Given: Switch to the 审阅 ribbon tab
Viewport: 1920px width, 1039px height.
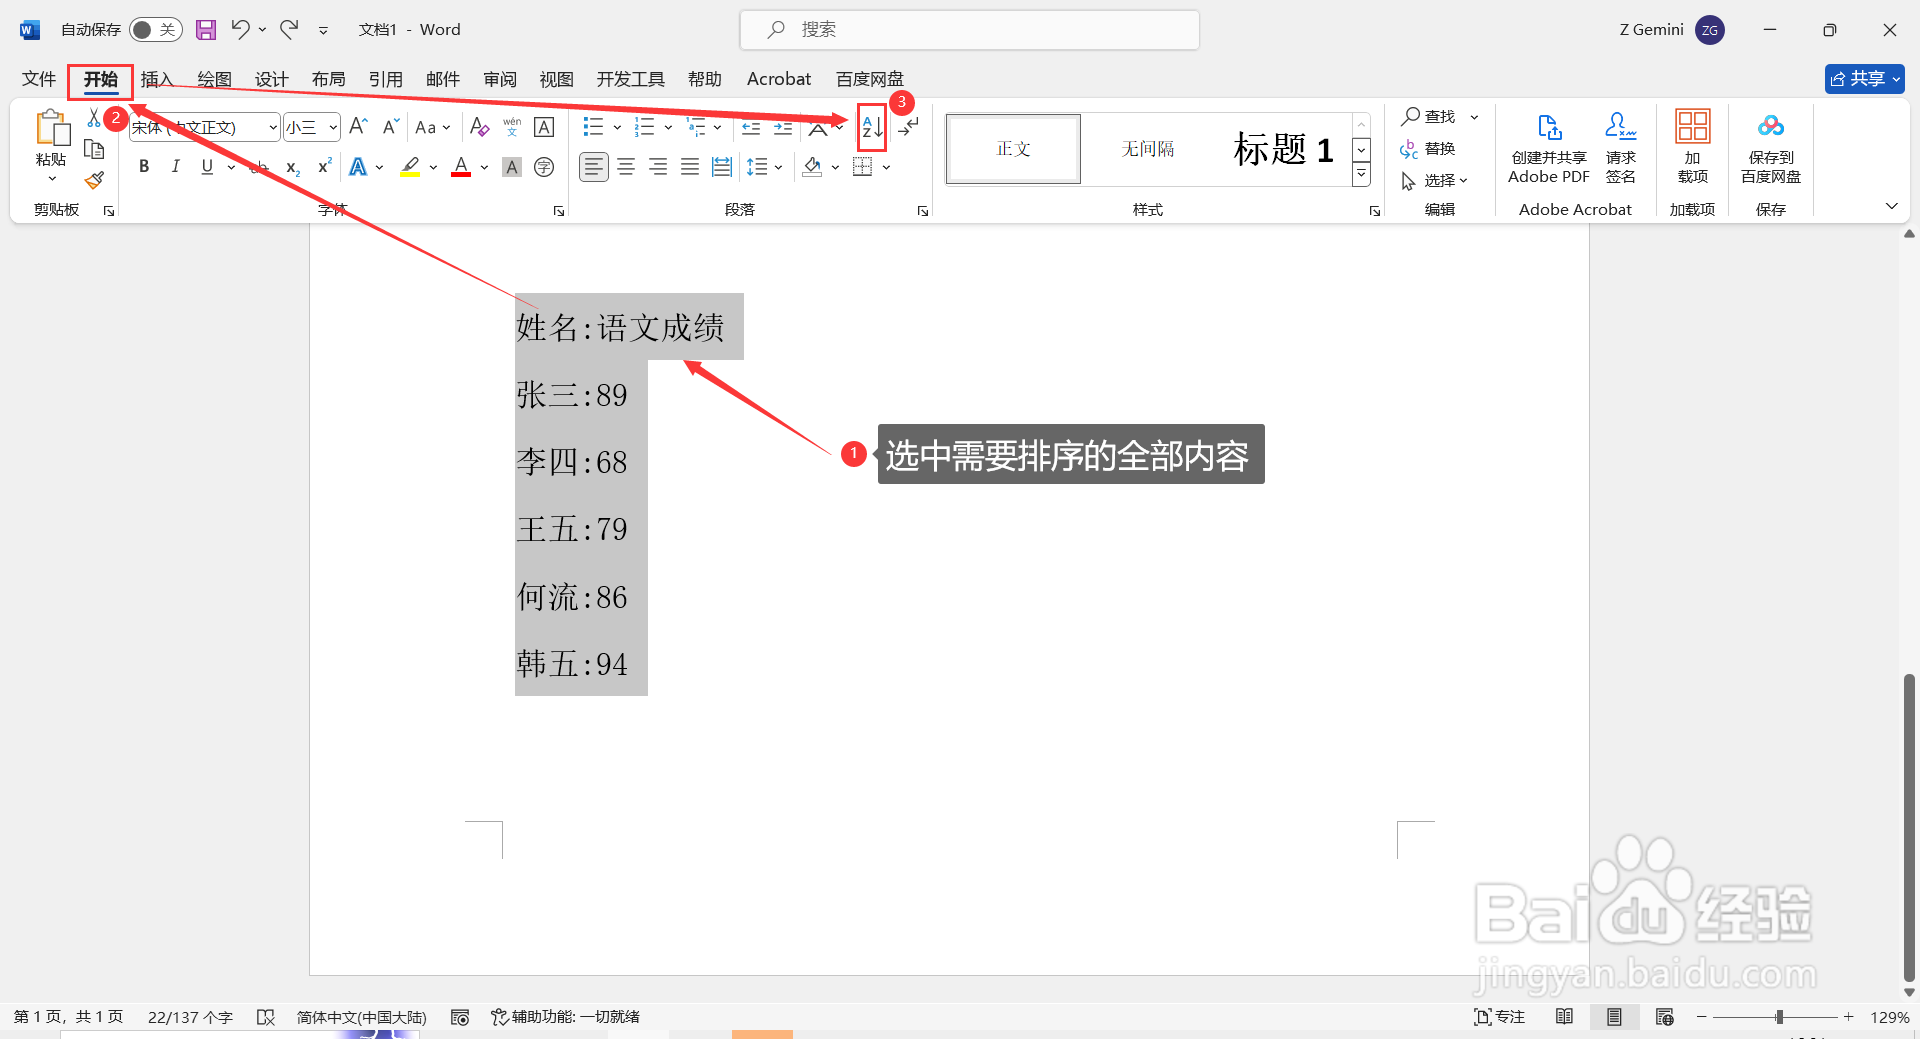Looking at the screenshot, I should tap(499, 78).
